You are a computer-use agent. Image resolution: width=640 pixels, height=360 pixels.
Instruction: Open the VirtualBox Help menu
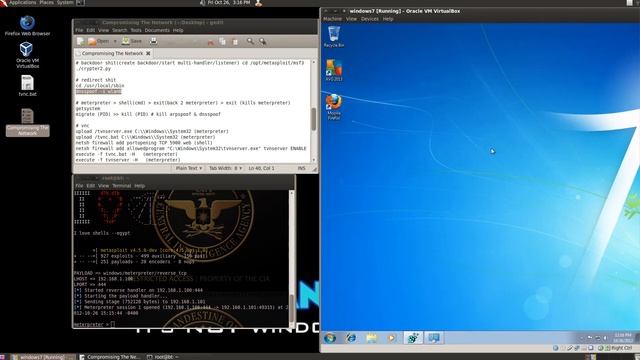pyautogui.click(x=388, y=19)
